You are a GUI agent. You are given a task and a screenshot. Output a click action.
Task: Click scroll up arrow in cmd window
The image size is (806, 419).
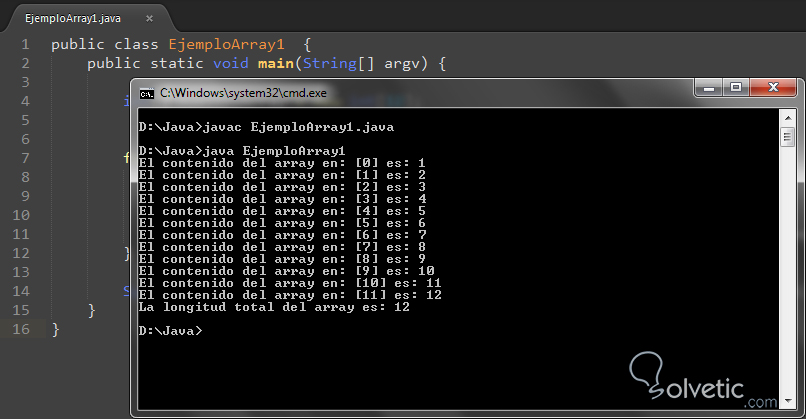pos(787,118)
